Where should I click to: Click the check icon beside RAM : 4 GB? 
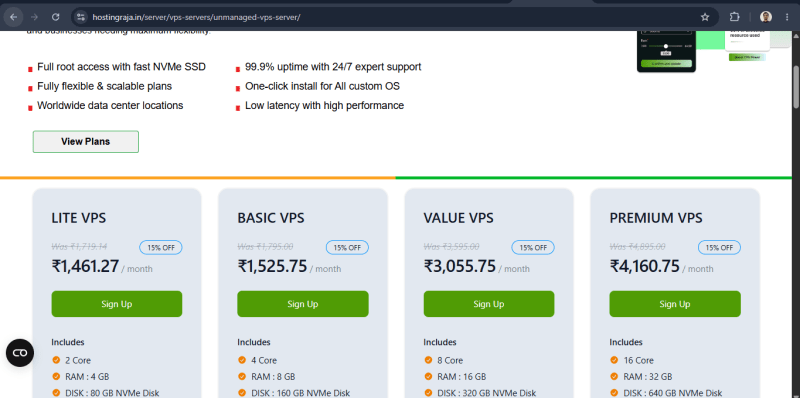click(x=56, y=376)
